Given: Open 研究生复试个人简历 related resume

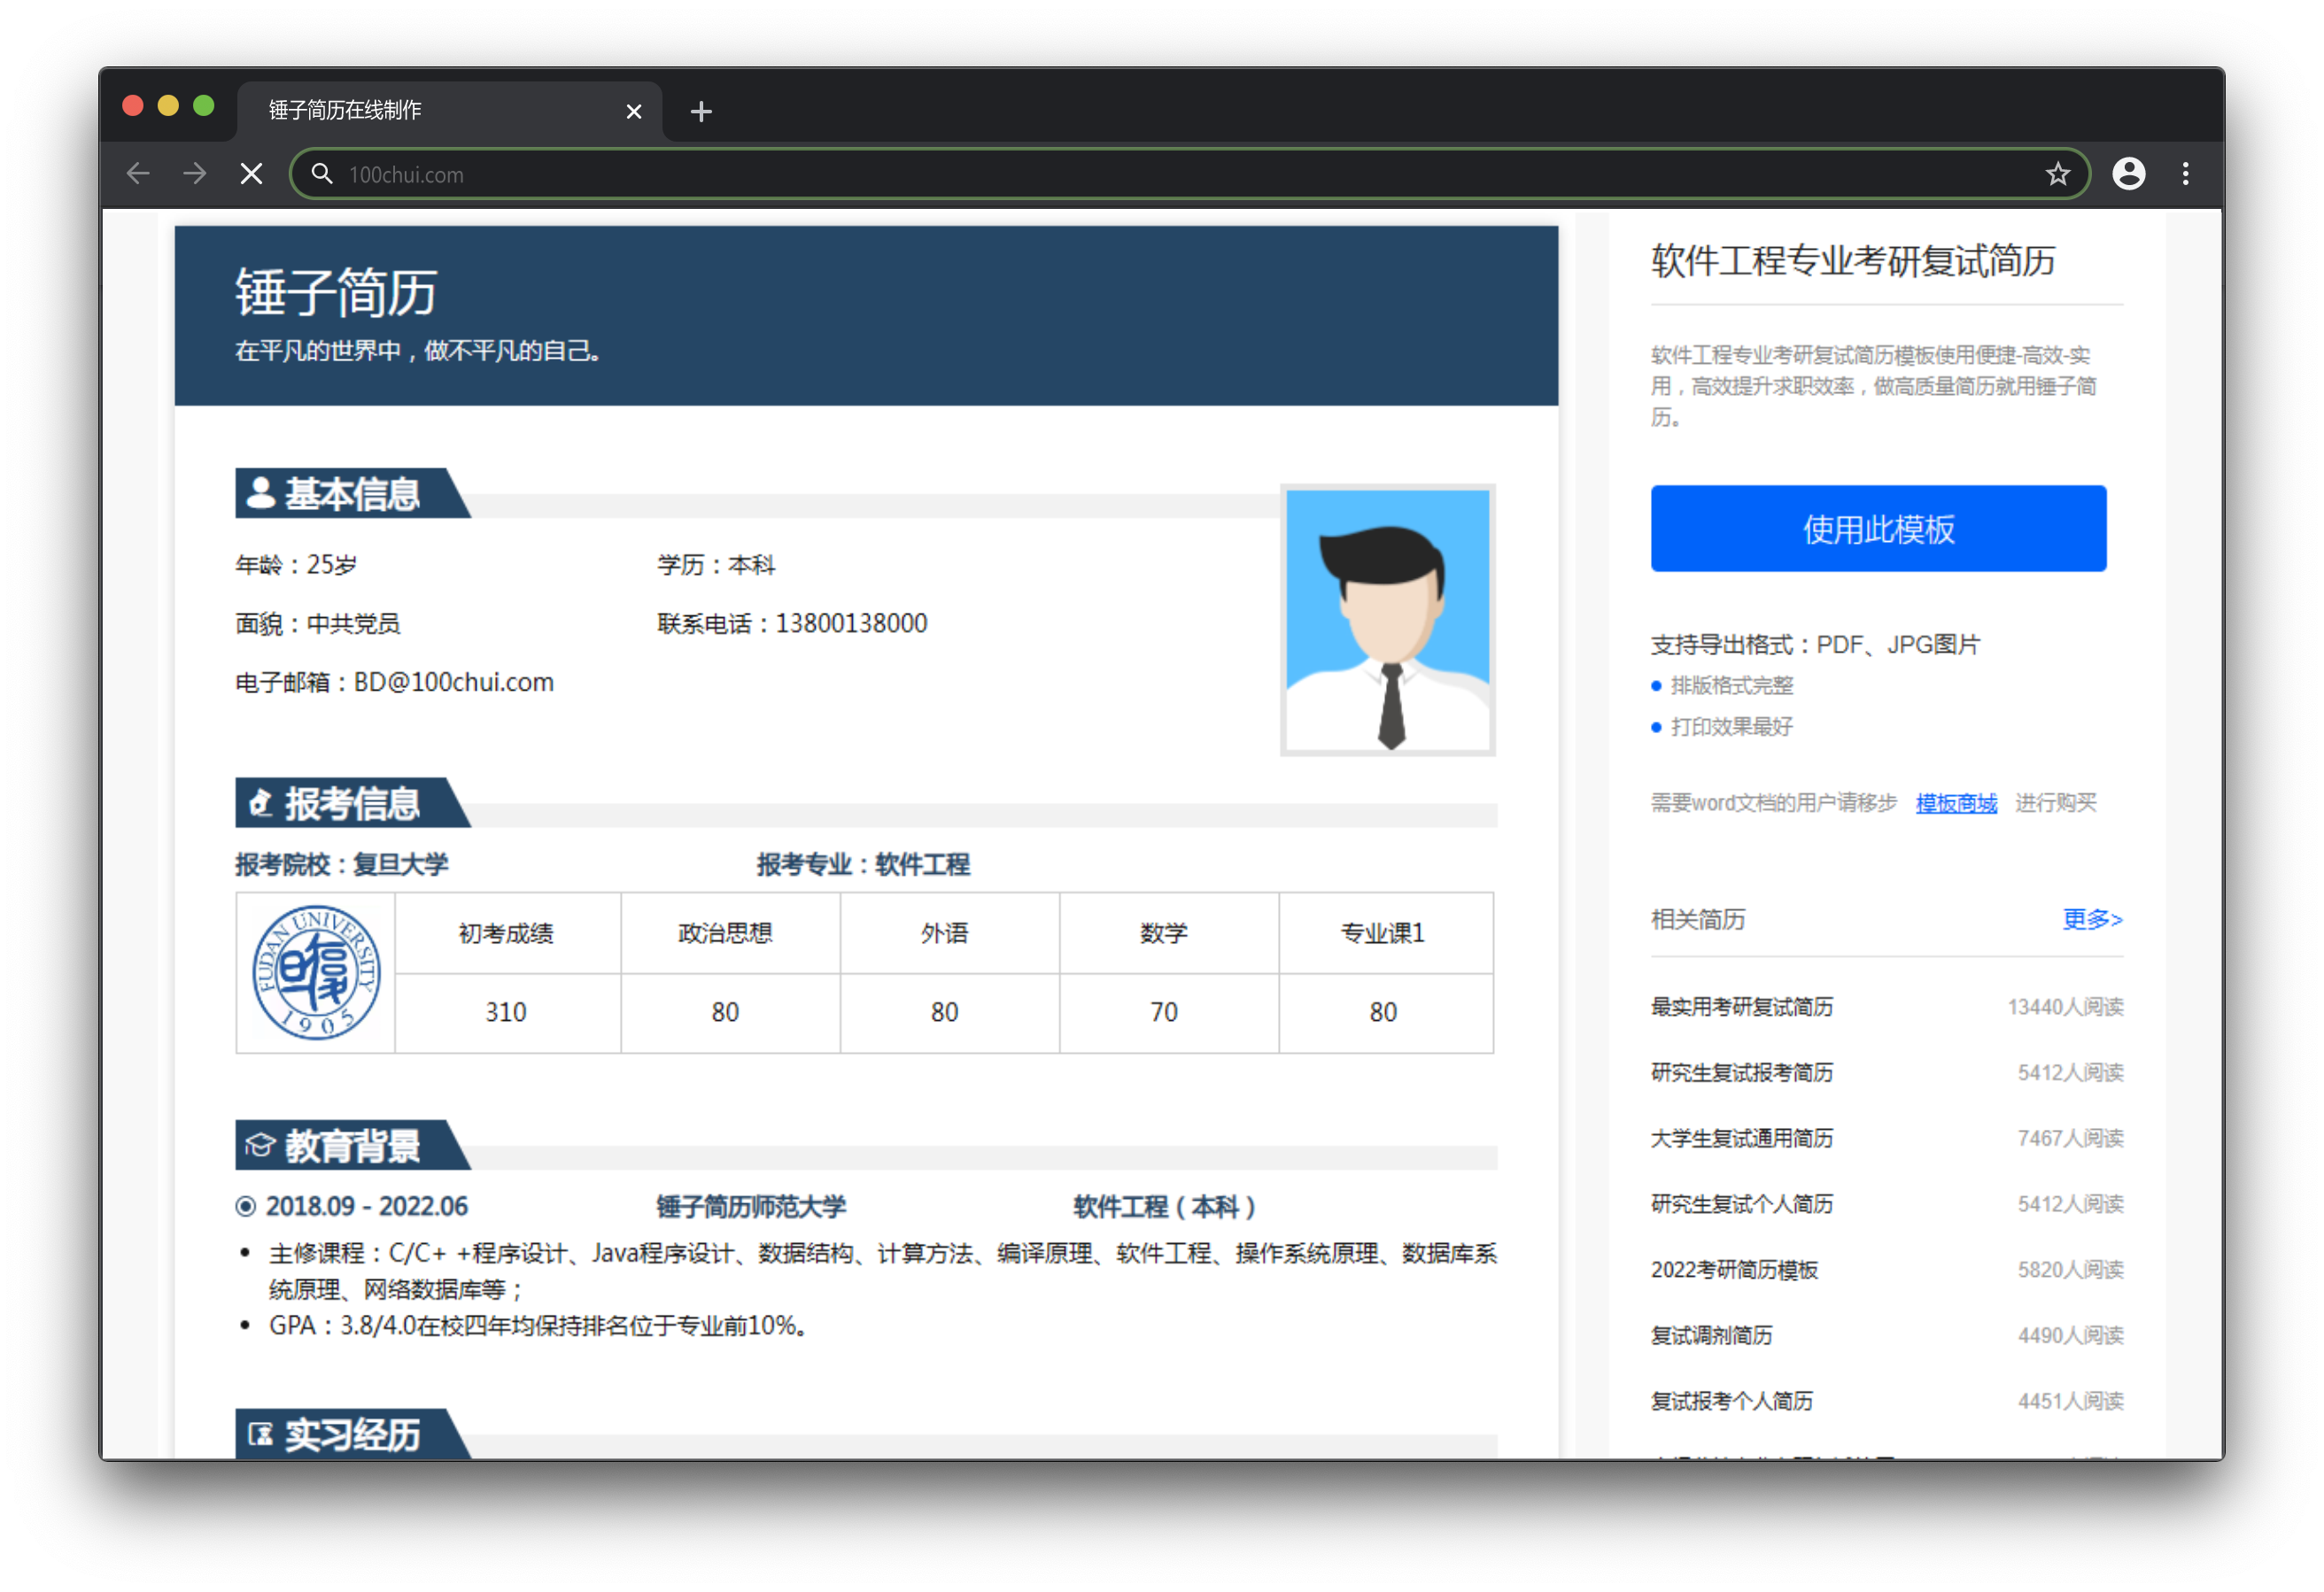Looking at the screenshot, I should click(1741, 1203).
